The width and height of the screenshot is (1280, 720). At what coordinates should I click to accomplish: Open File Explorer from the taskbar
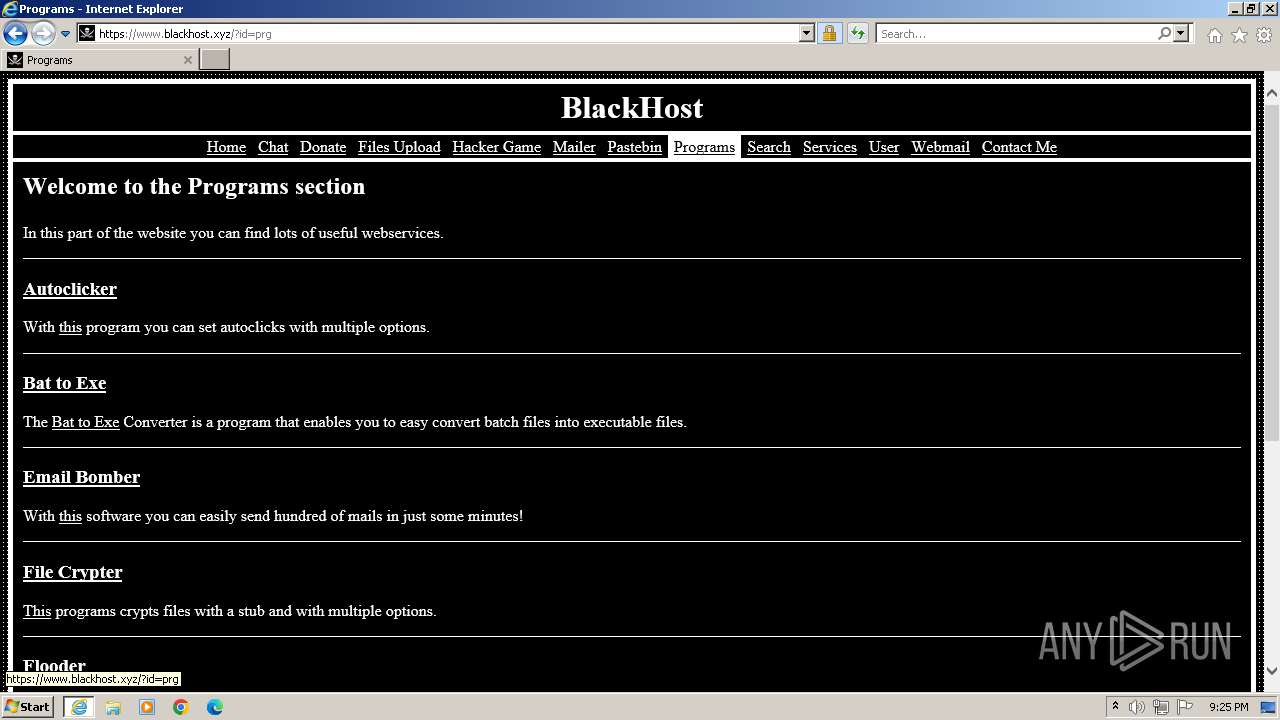[113, 707]
